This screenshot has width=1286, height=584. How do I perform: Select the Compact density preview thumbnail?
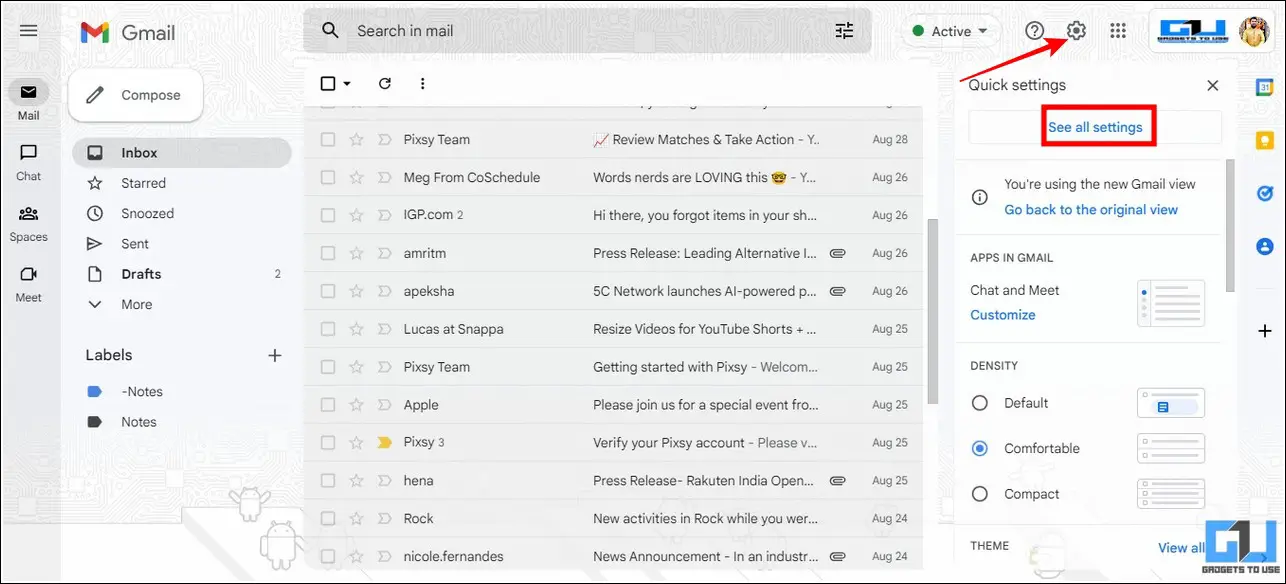coord(1171,494)
